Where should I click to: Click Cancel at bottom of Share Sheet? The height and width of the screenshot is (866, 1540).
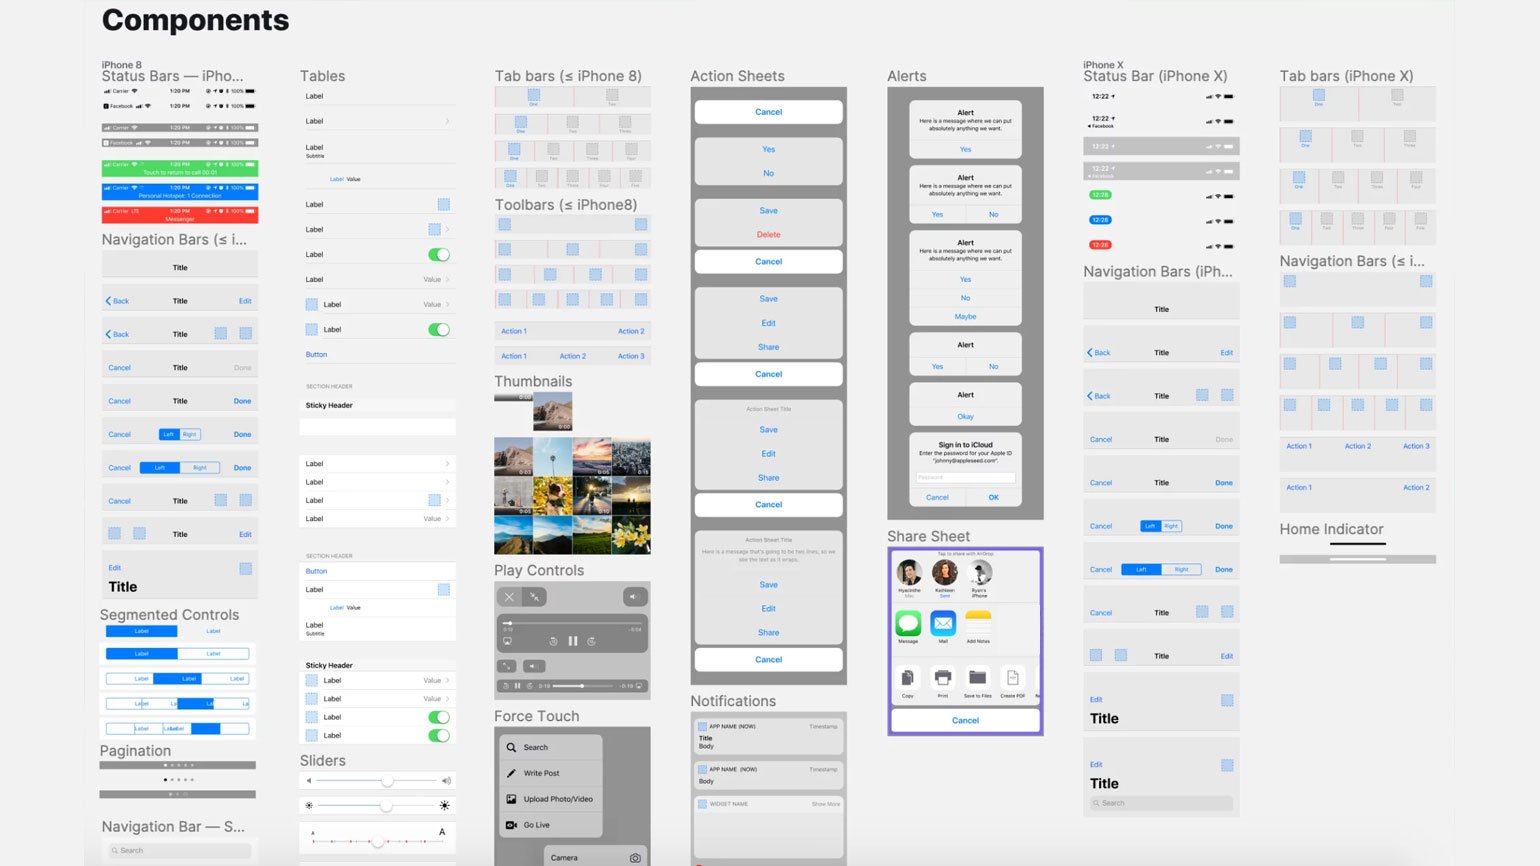coord(965,720)
